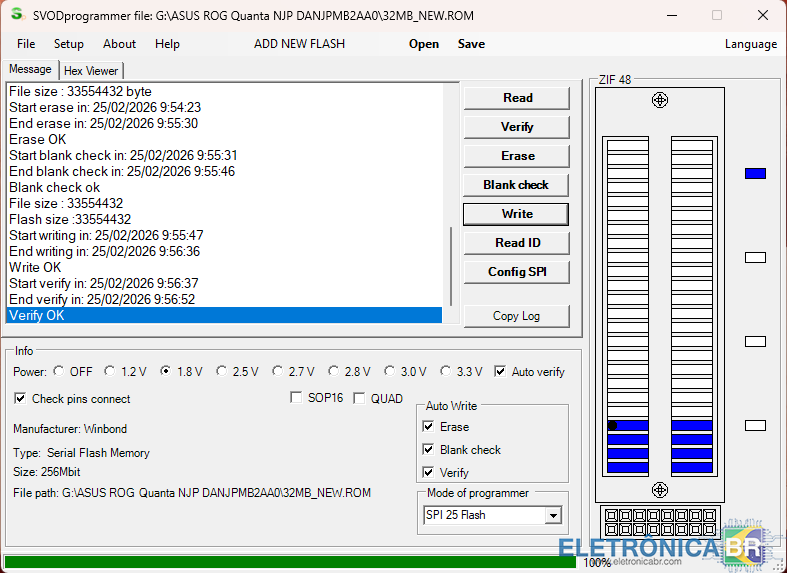Click the blue indicator beside ZIF socket

755,174
